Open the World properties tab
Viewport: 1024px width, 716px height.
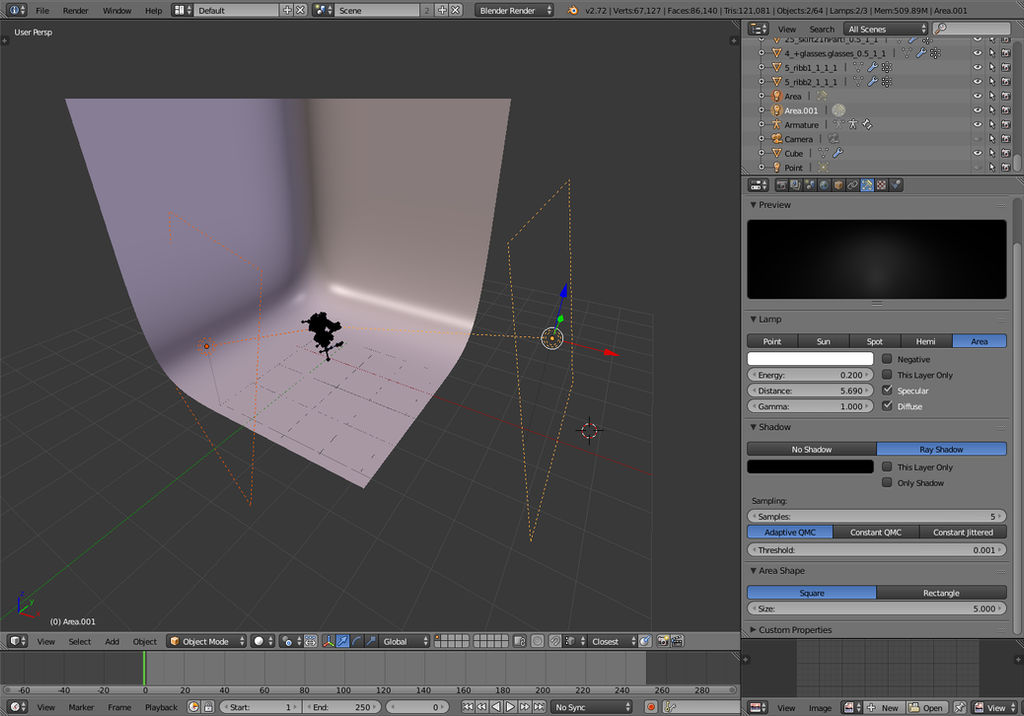click(x=824, y=186)
